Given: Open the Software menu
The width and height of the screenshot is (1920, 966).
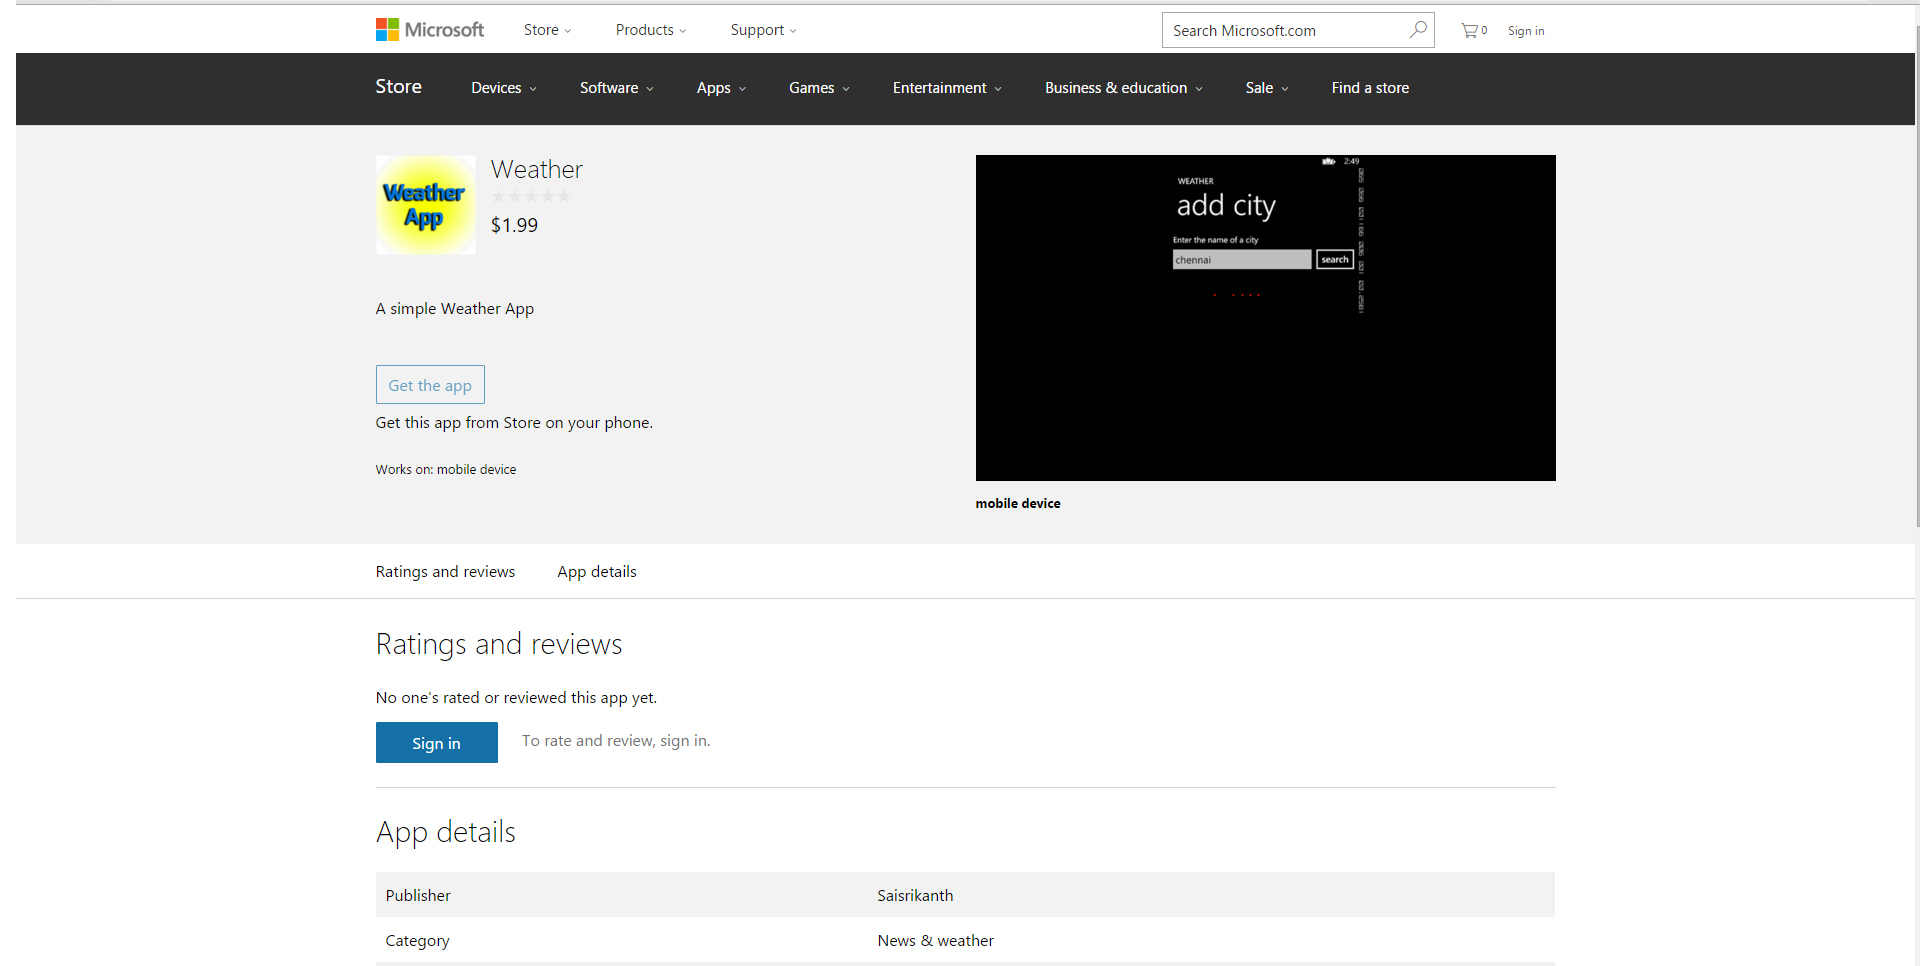Looking at the screenshot, I should tap(616, 88).
